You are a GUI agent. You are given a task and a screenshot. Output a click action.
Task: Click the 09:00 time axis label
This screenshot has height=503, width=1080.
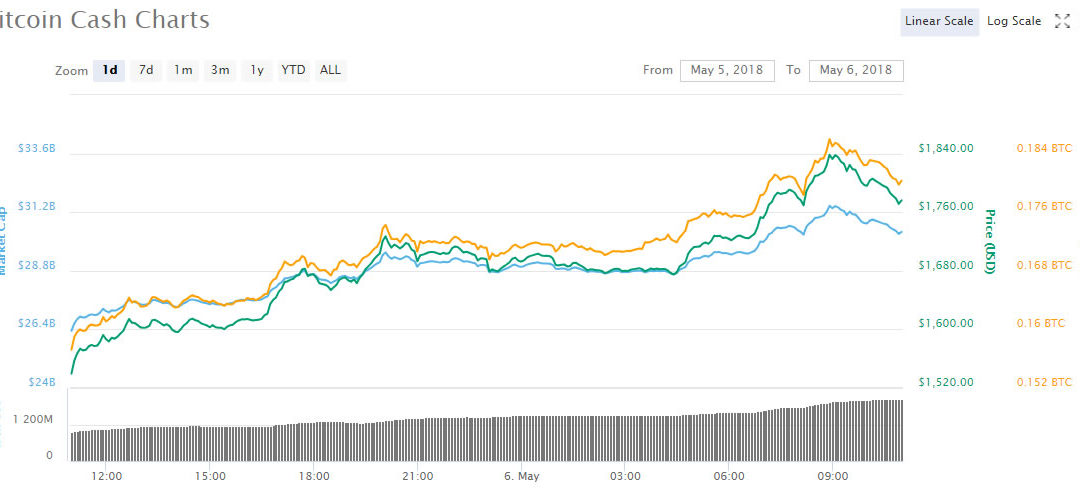(833, 476)
